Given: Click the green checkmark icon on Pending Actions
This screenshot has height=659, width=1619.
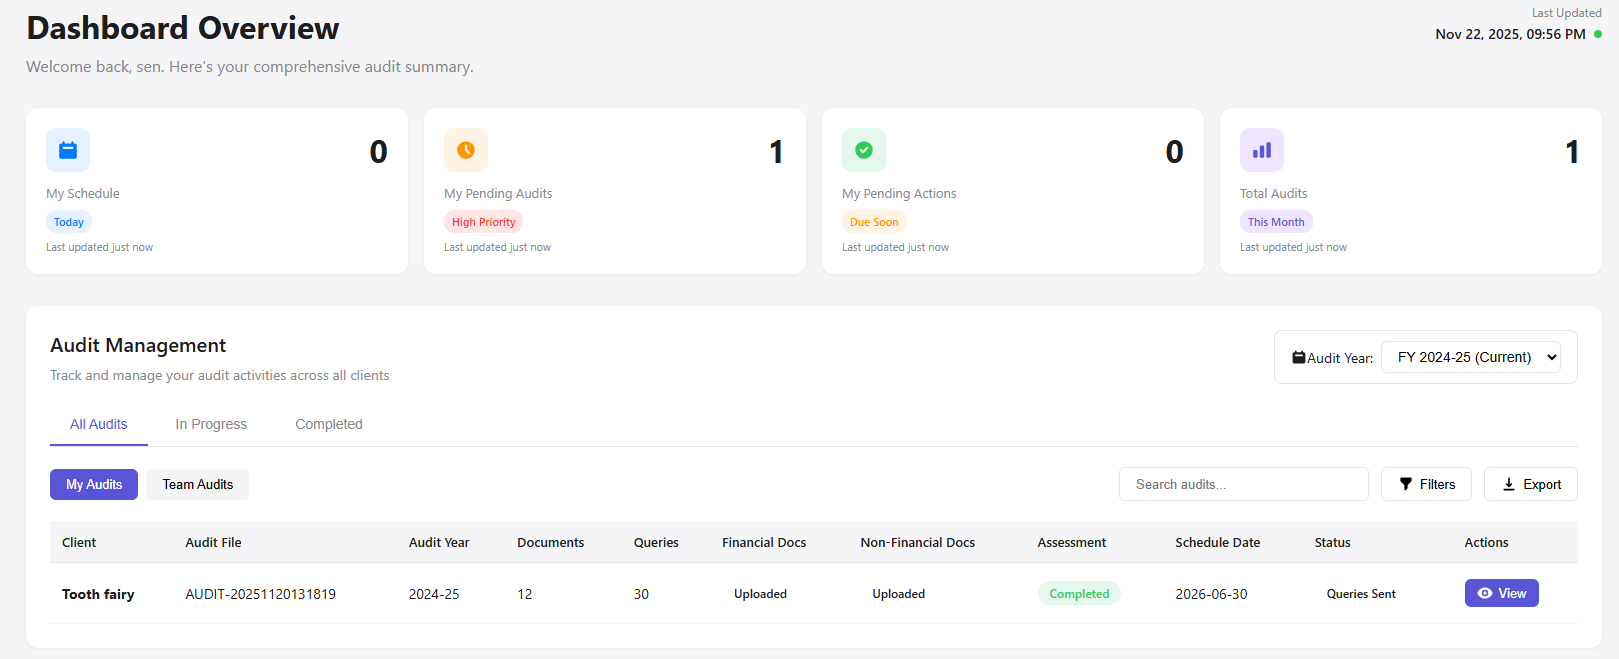Looking at the screenshot, I should click(x=864, y=150).
